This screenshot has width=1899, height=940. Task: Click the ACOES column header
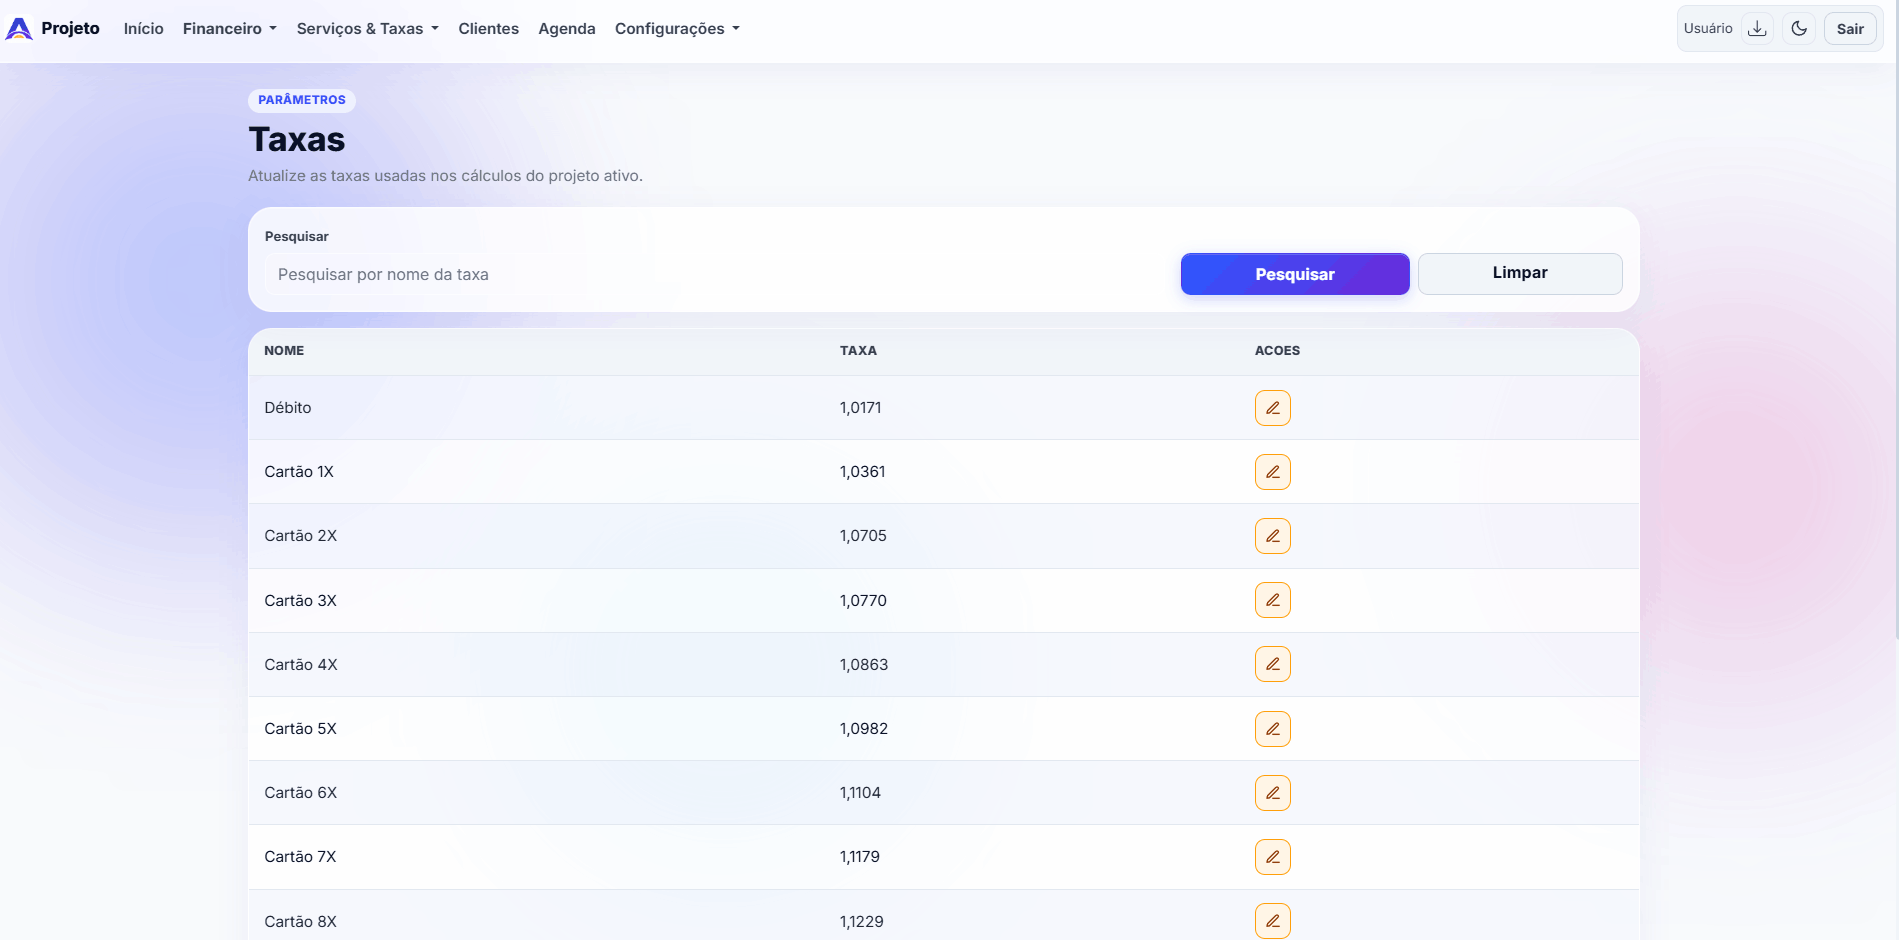[1278, 351]
